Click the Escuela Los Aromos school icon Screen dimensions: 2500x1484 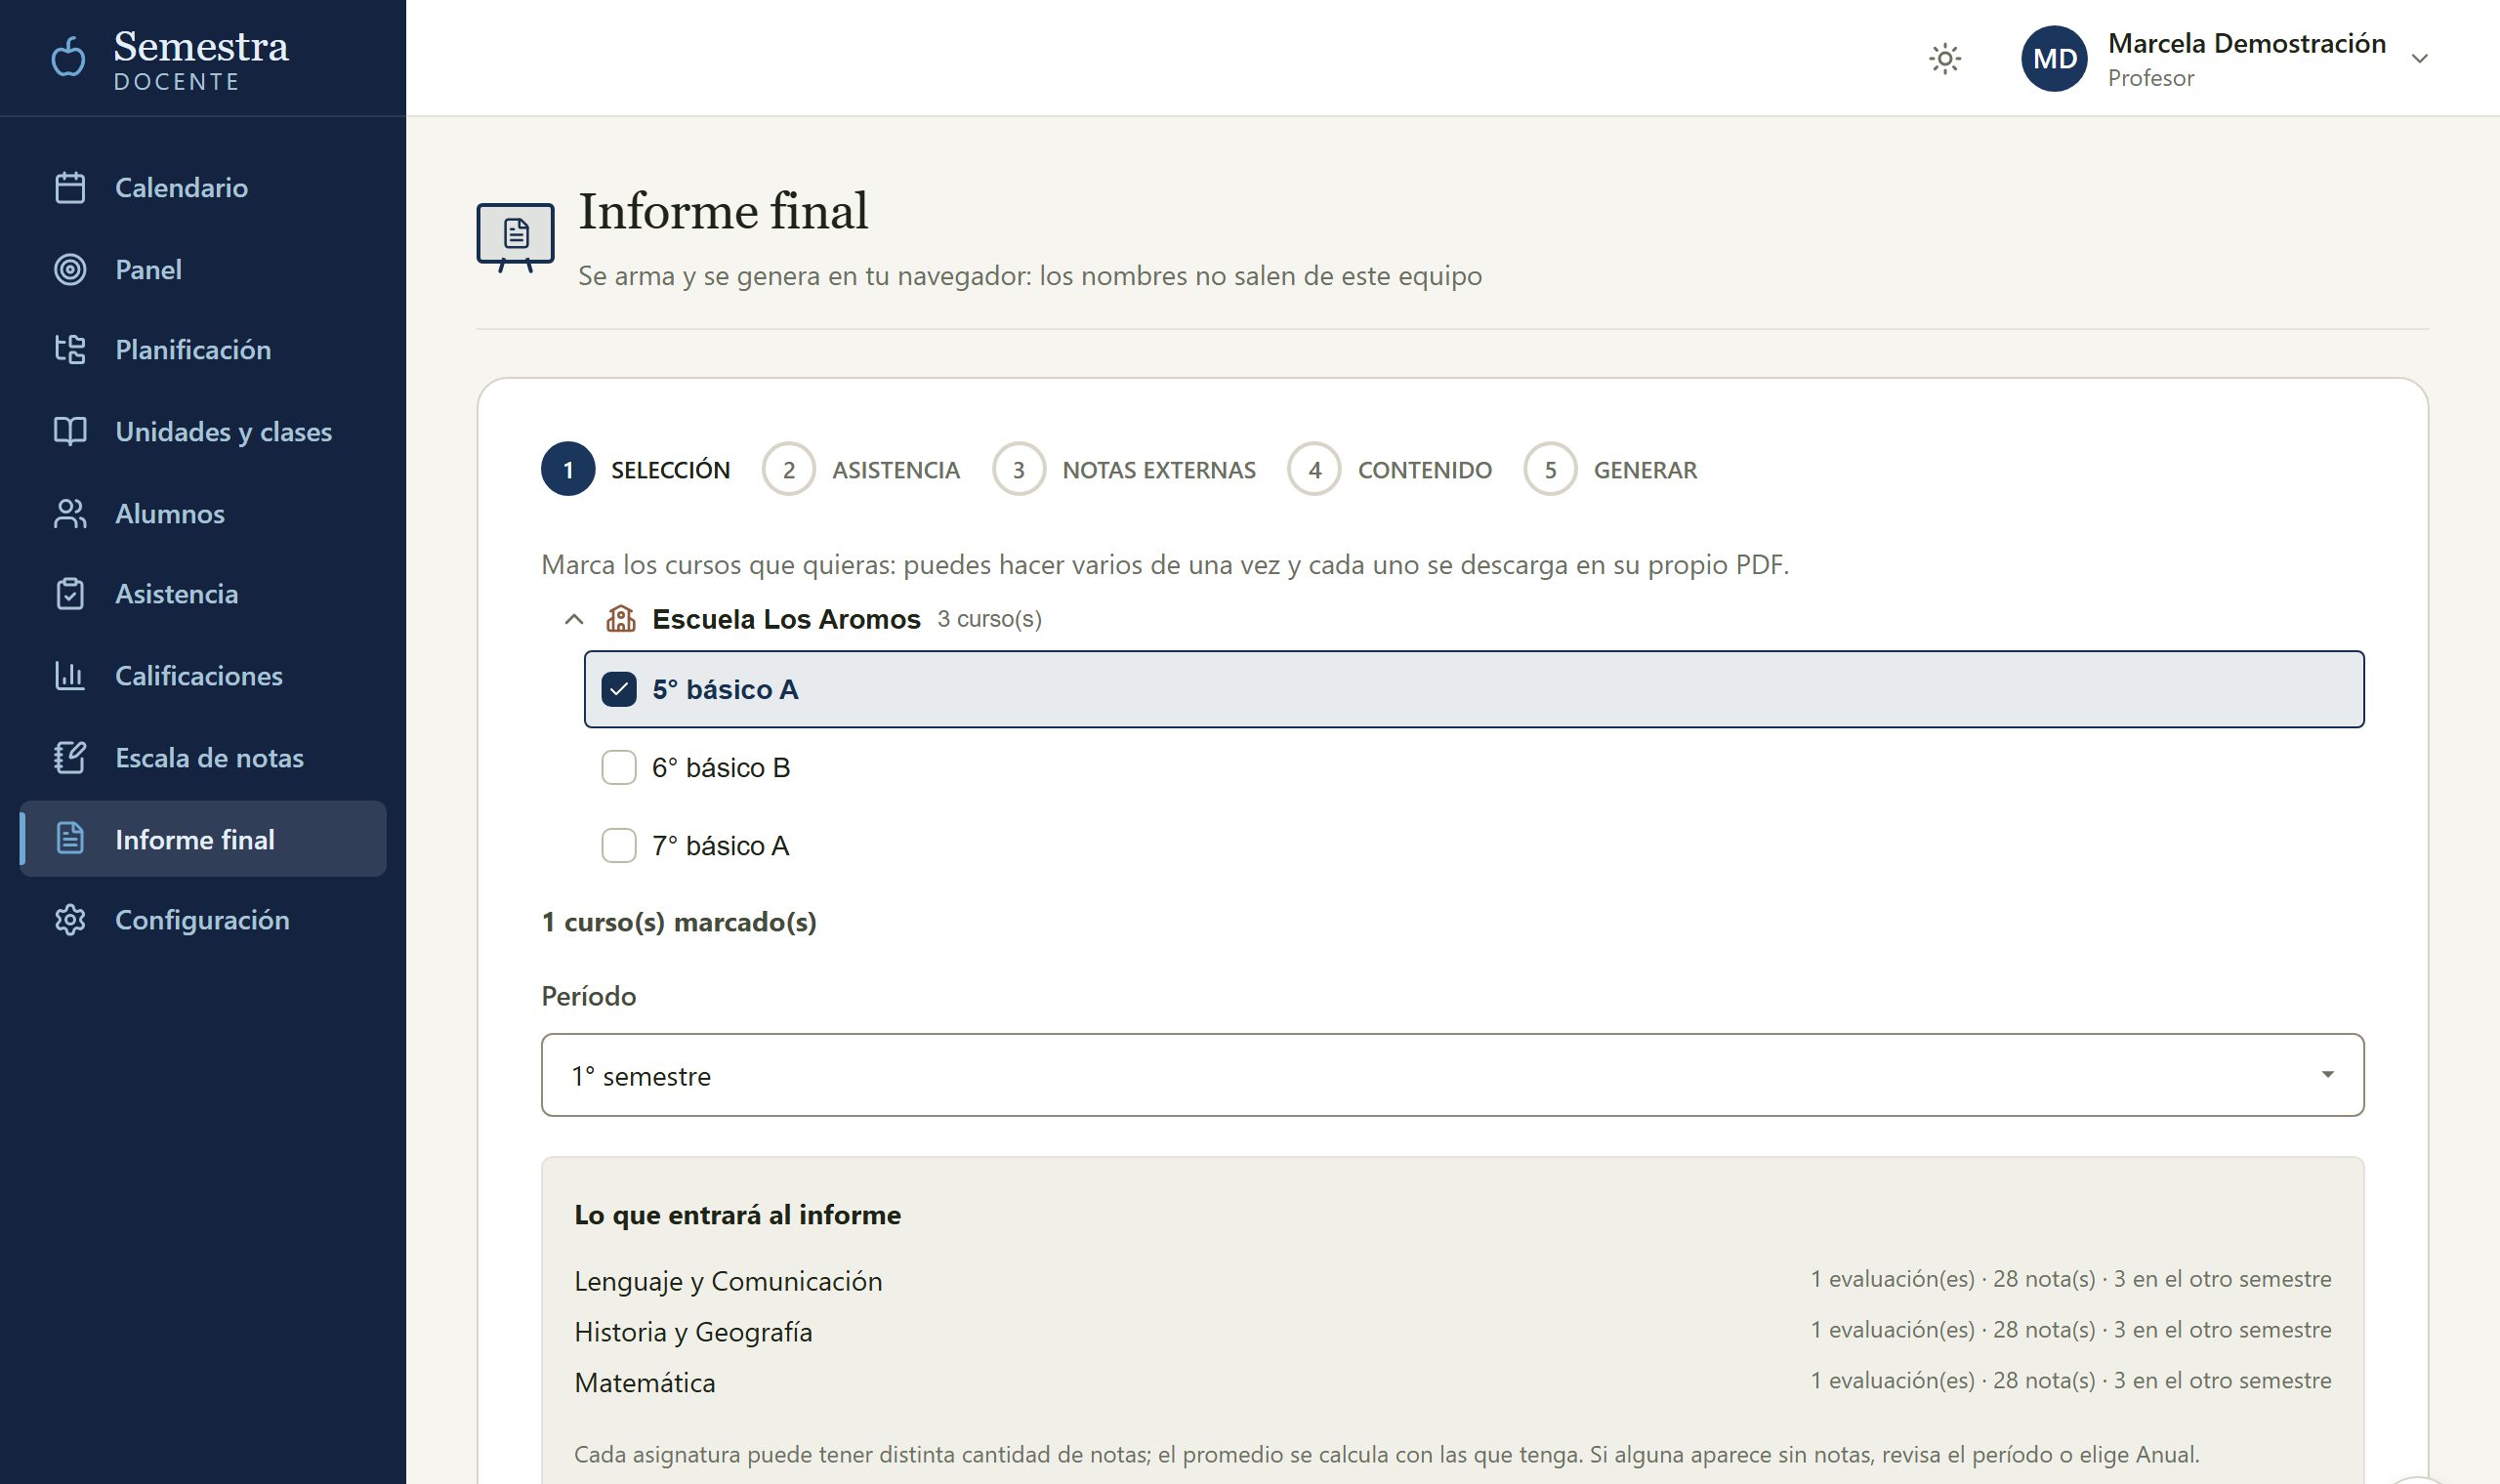621,619
